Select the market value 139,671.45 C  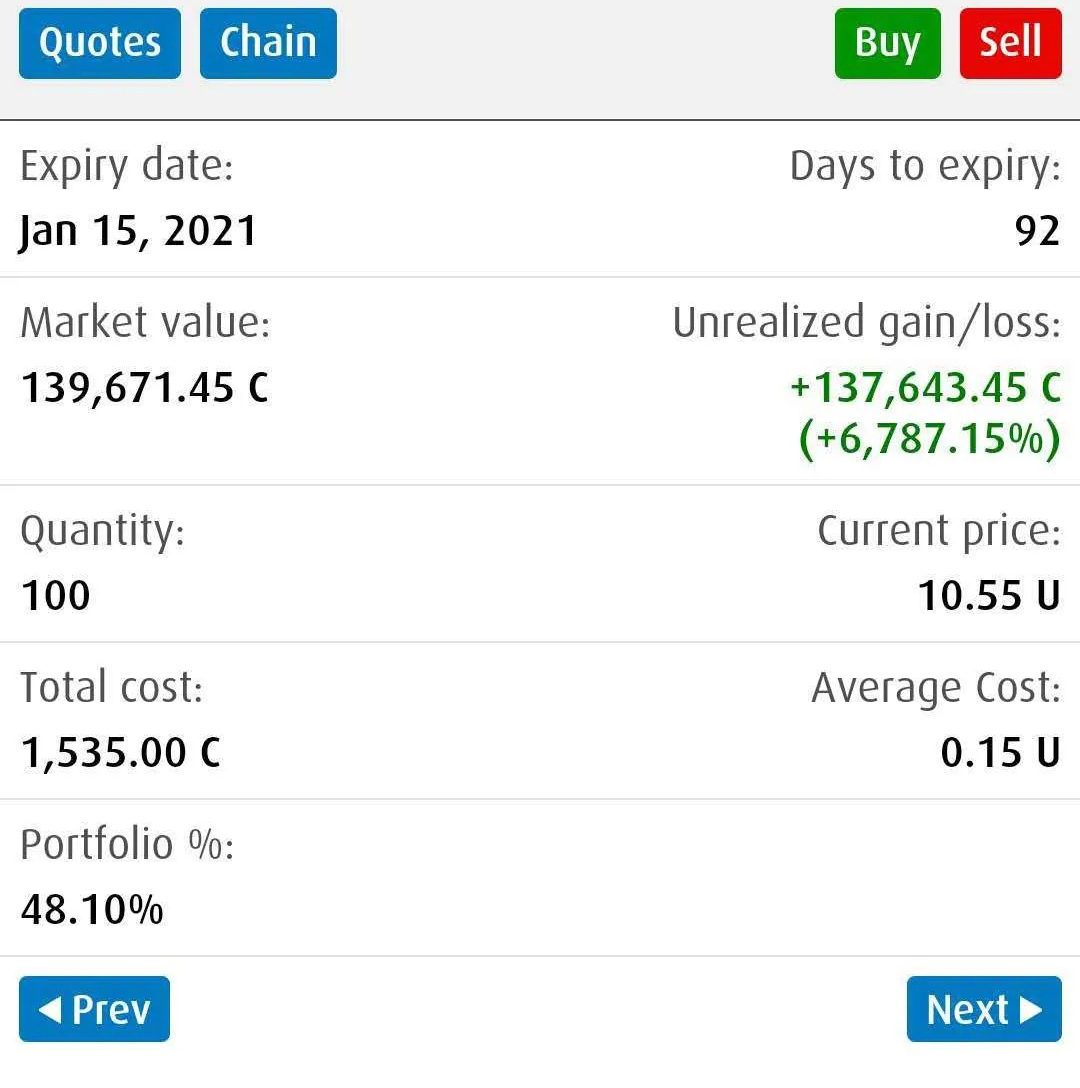[x=145, y=387]
